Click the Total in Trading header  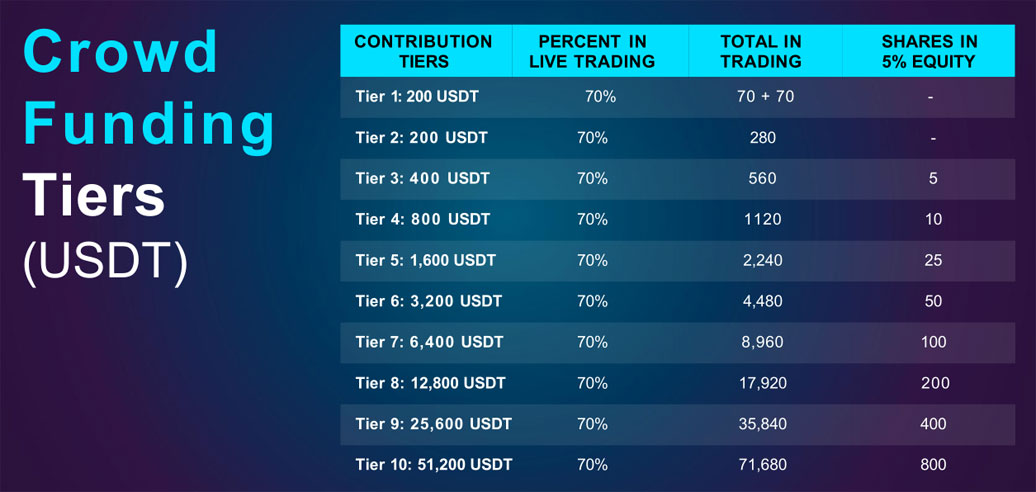[x=761, y=52]
